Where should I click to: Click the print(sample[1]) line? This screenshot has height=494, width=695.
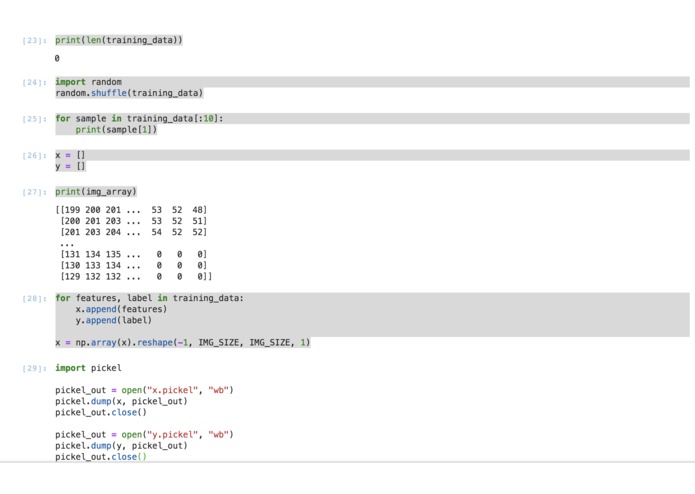116,130
